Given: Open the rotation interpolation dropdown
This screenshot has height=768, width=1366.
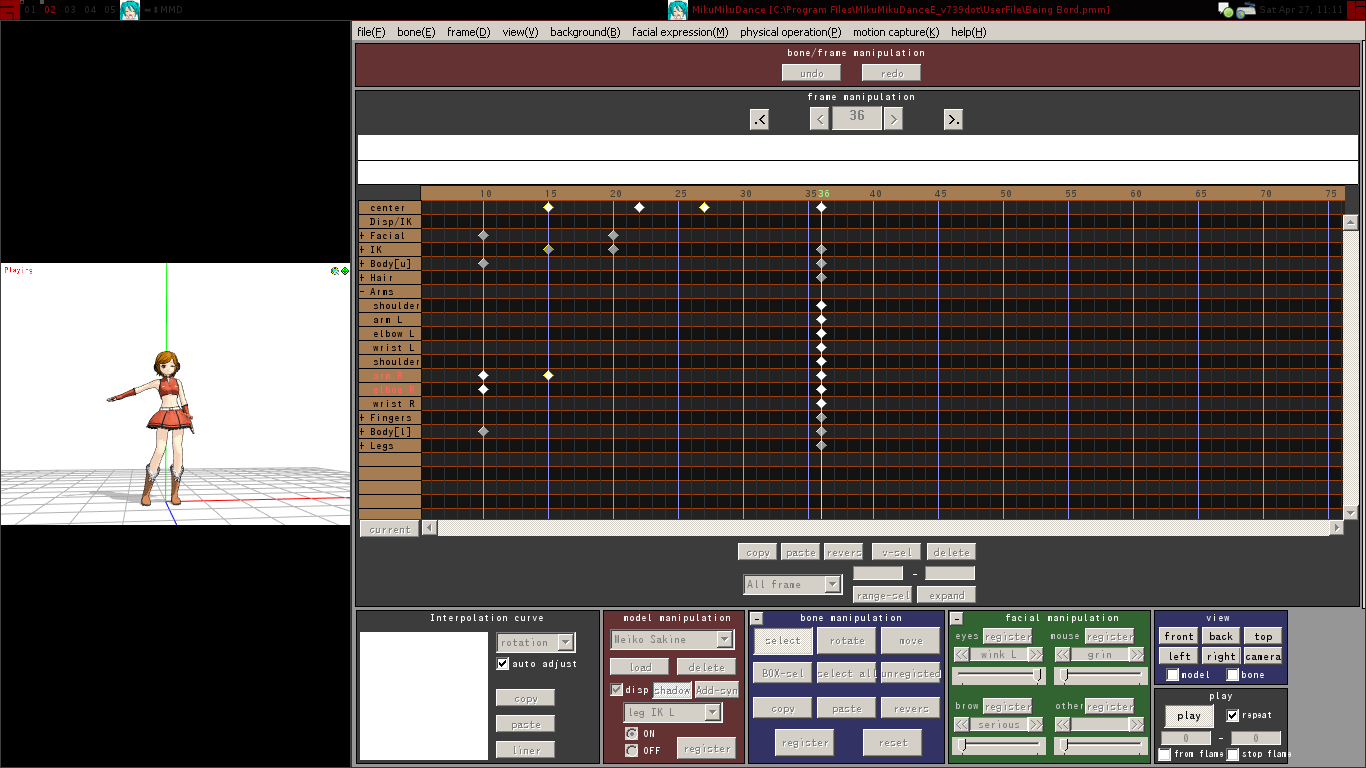Looking at the screenshot, I should click(566, 642).
